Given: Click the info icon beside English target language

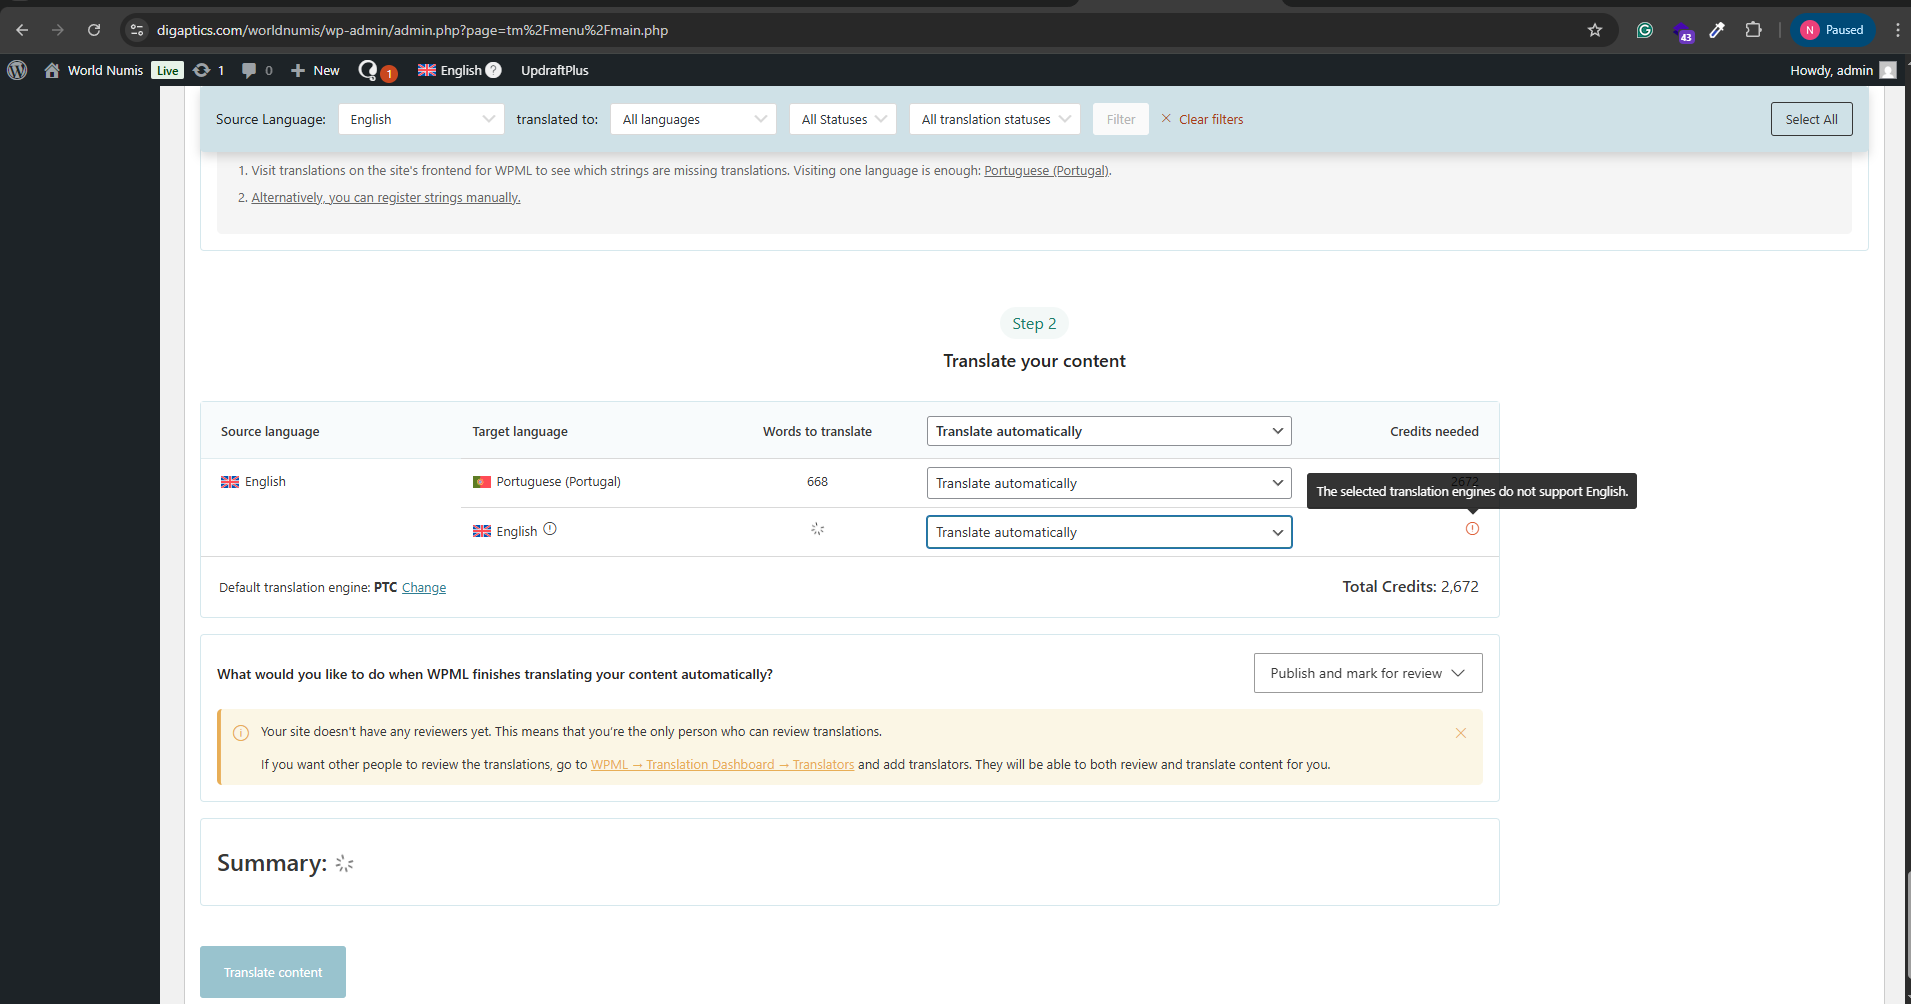Looking at the screenshot, I should [550, 530].
